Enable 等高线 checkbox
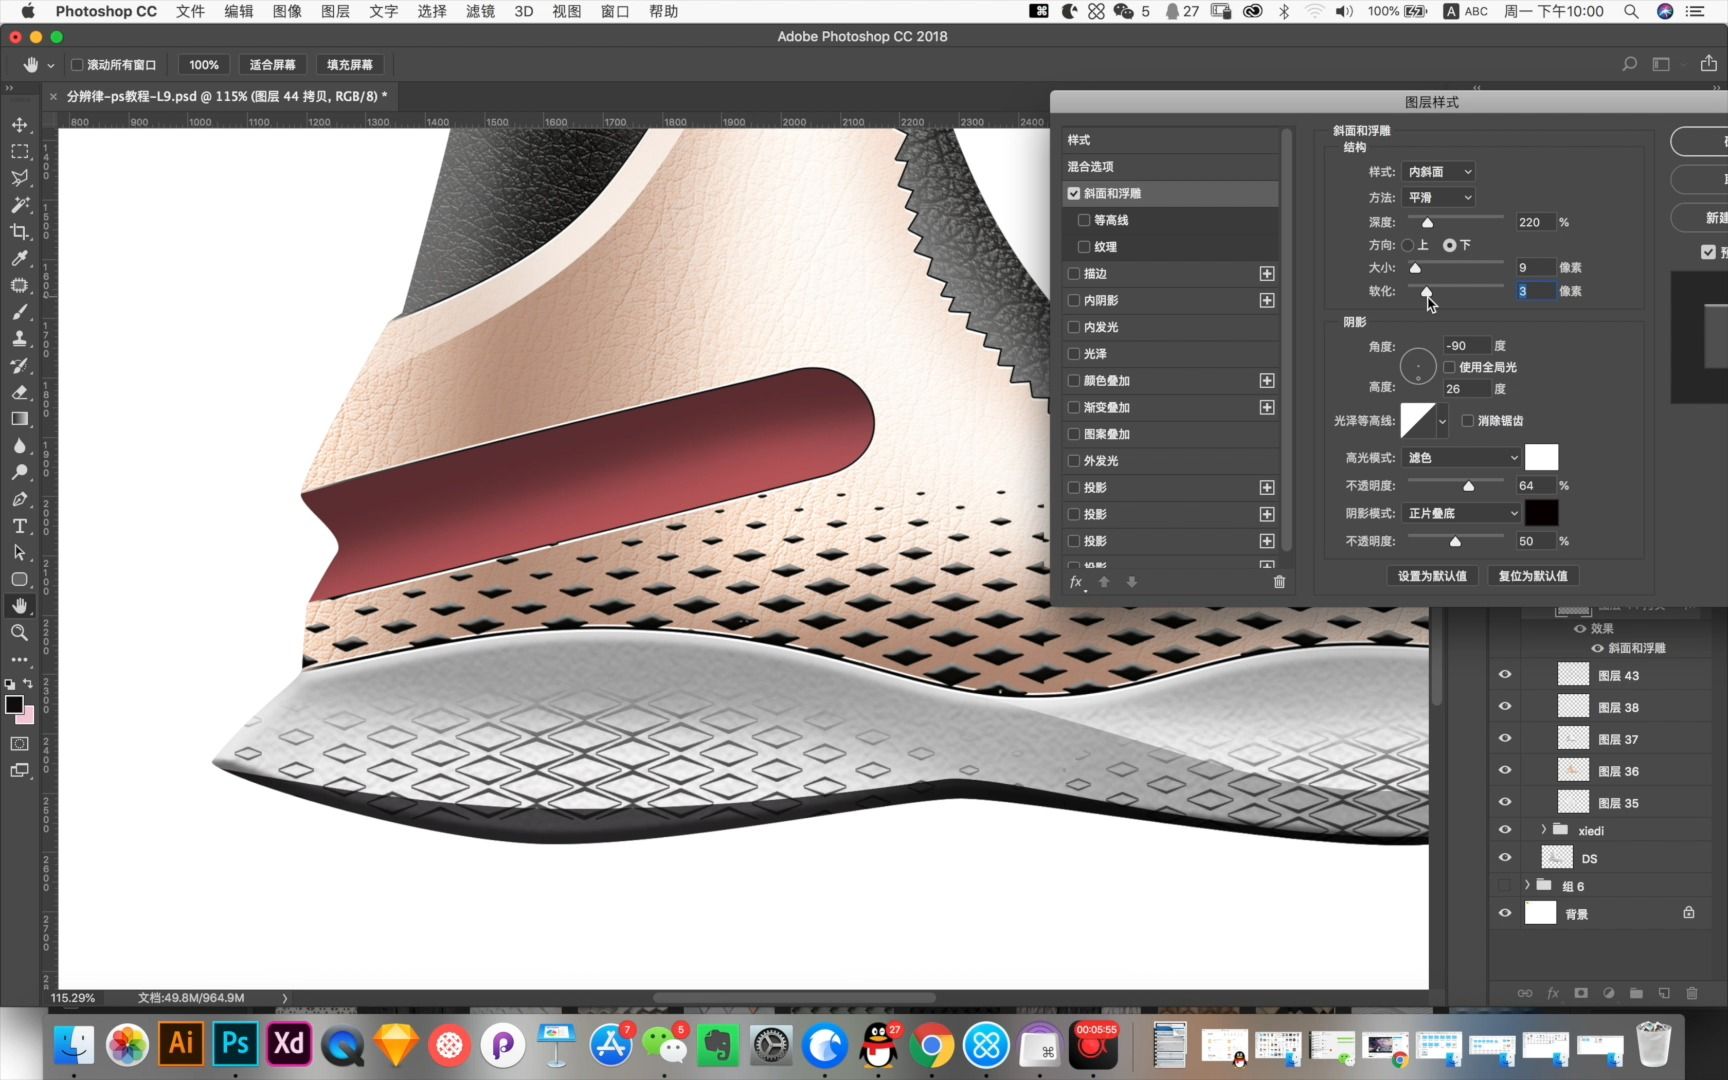This screenshot has width=1728, height=1080. 1084,220
